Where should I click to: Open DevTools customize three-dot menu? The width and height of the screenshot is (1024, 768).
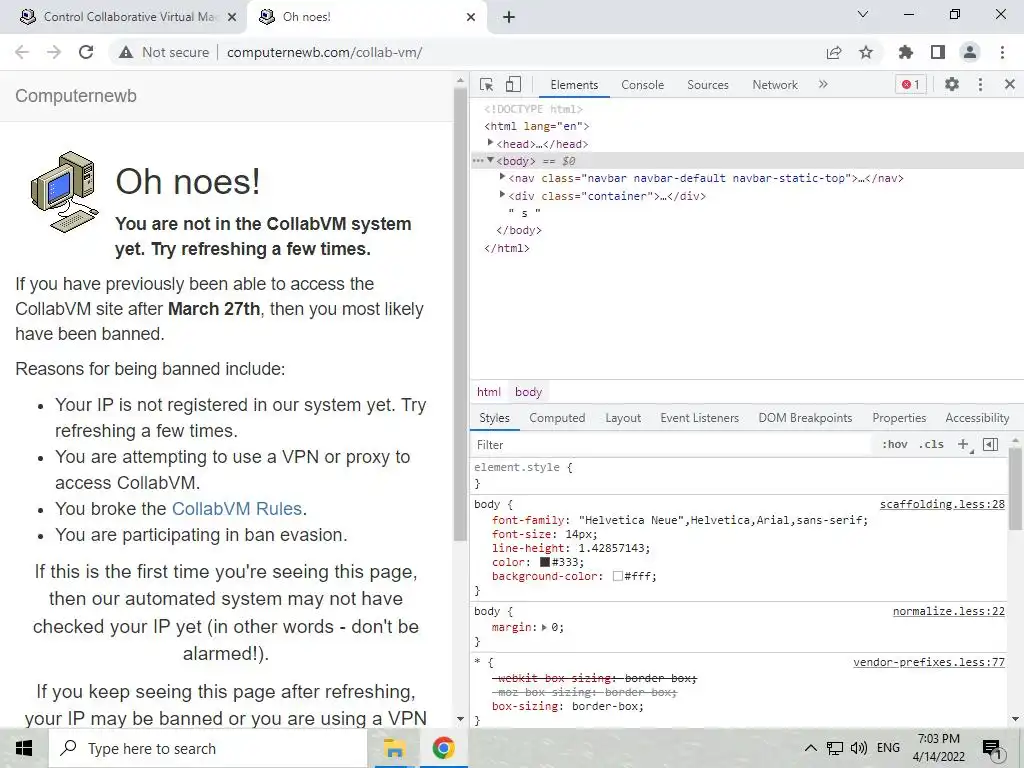click(x=980, y=84)
